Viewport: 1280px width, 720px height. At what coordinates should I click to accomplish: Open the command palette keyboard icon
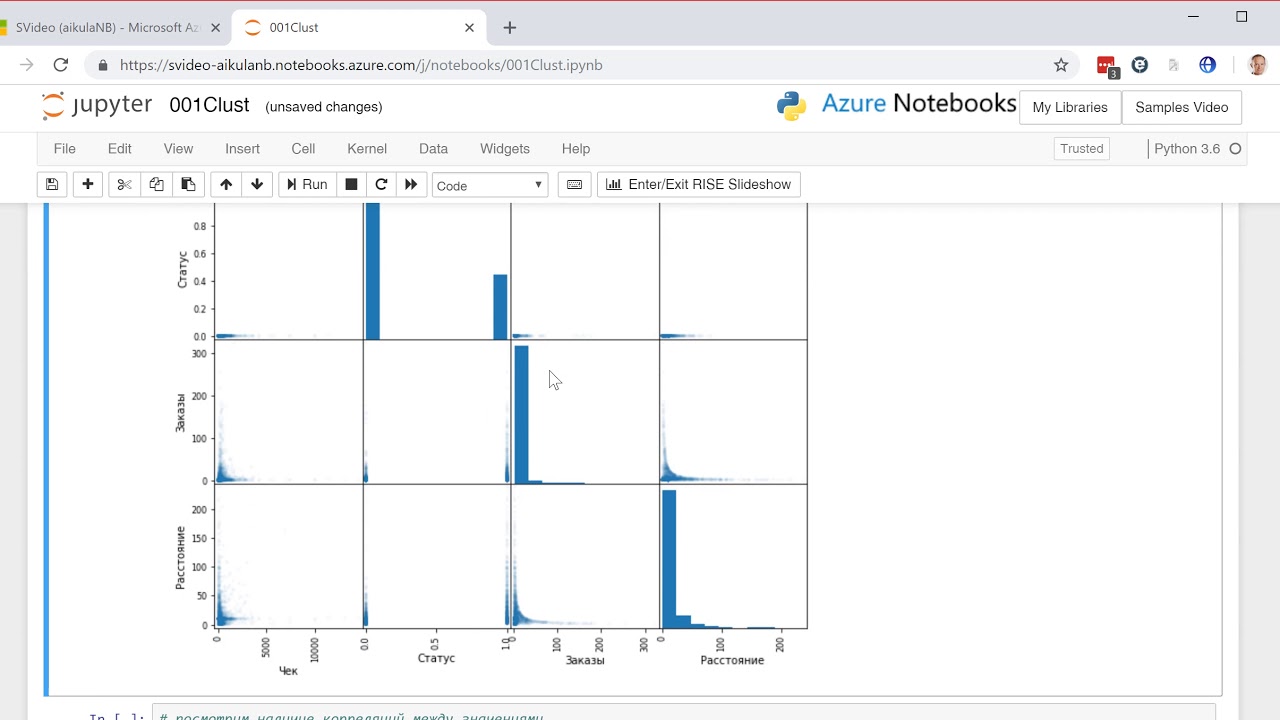(574, 185)
